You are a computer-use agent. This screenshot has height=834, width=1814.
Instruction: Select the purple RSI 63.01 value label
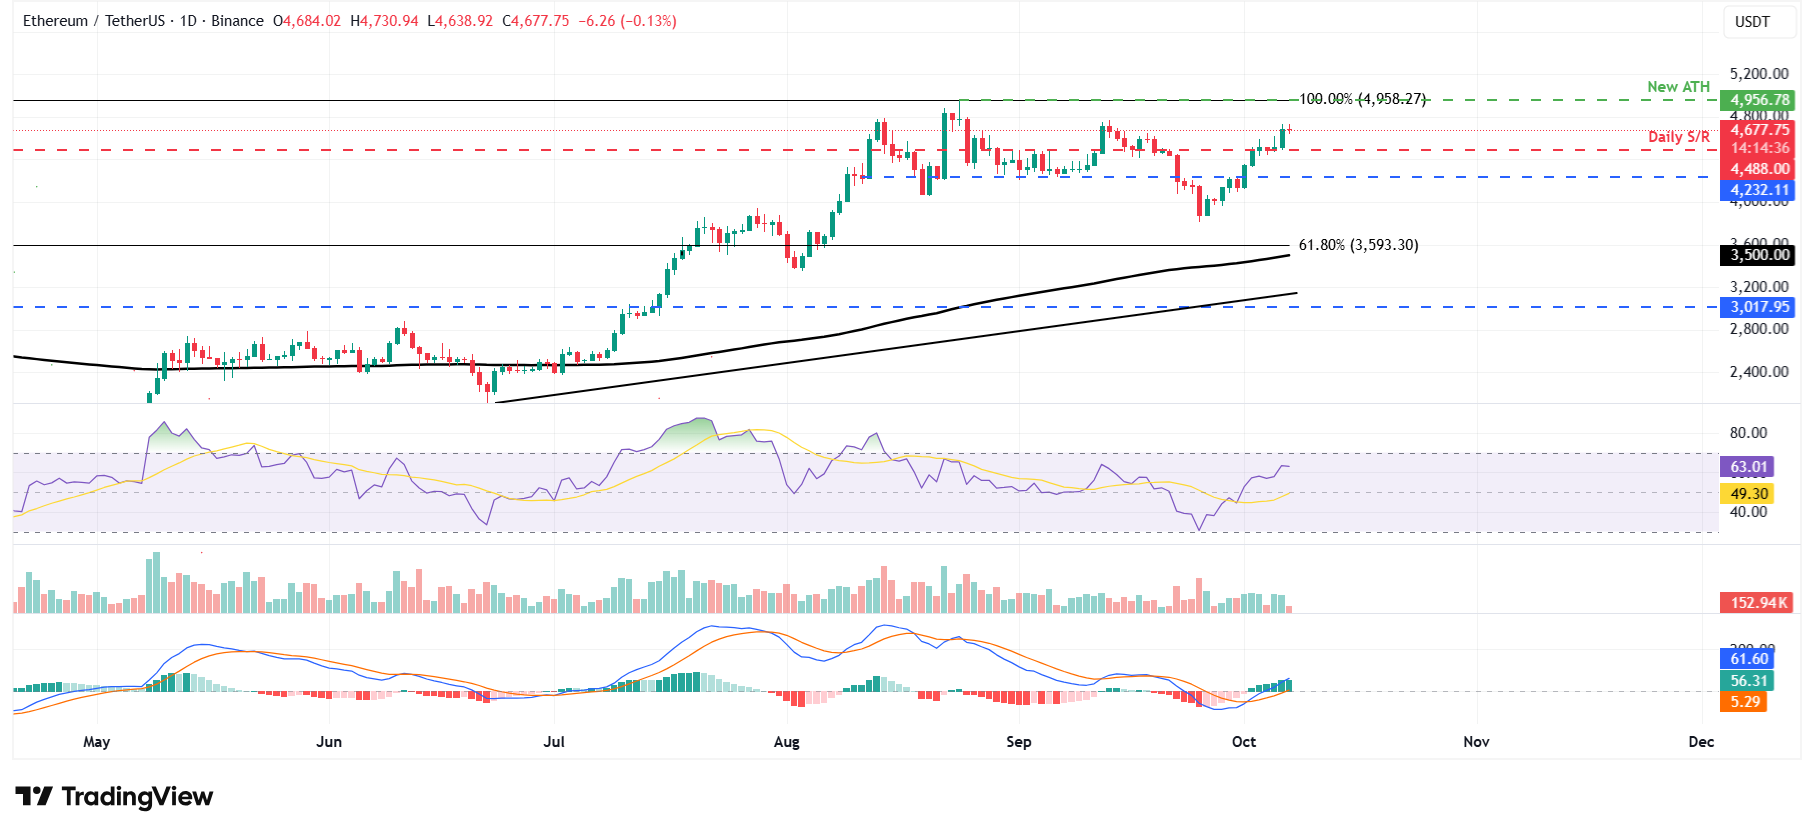pyautogui.click(x=1748, y=467)
